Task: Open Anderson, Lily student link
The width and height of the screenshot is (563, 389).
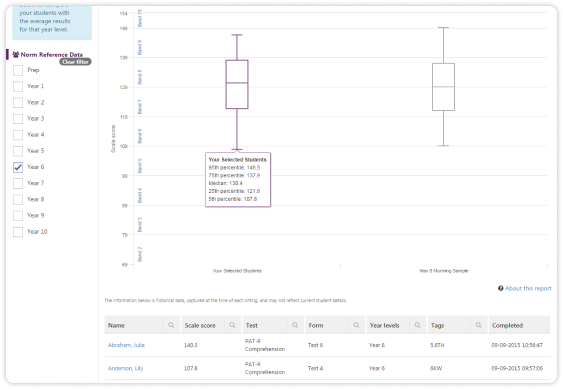Action: pos(125,368)
